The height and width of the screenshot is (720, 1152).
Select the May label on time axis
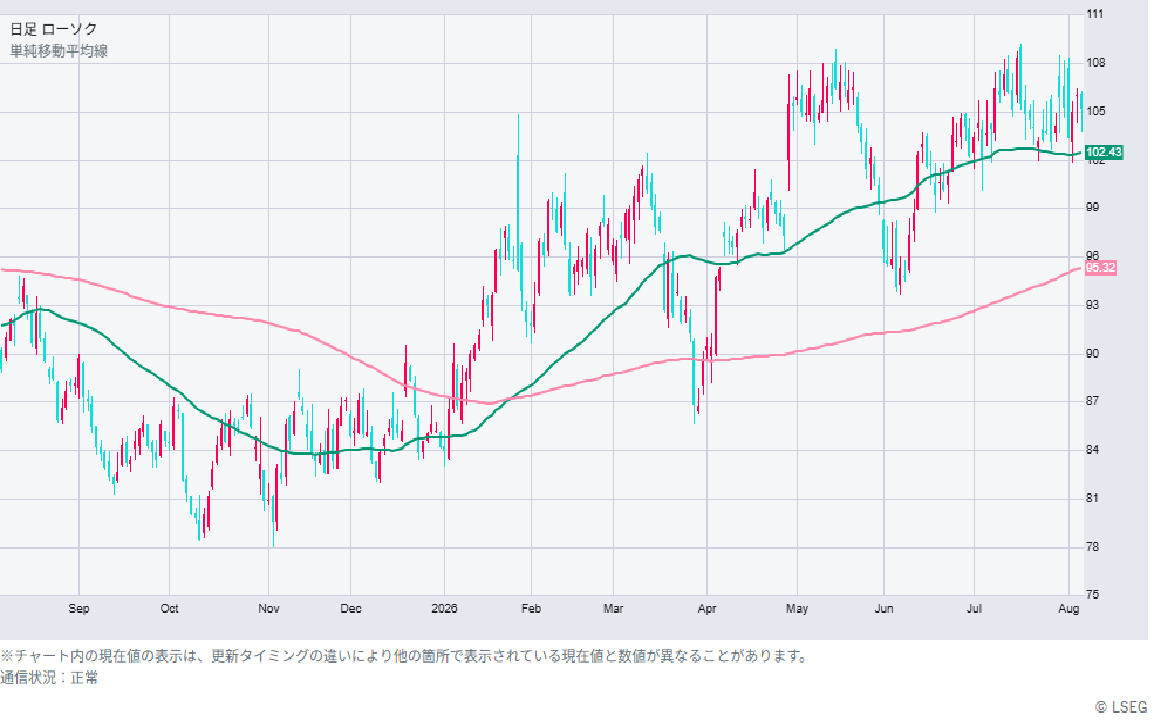(797, 608)
